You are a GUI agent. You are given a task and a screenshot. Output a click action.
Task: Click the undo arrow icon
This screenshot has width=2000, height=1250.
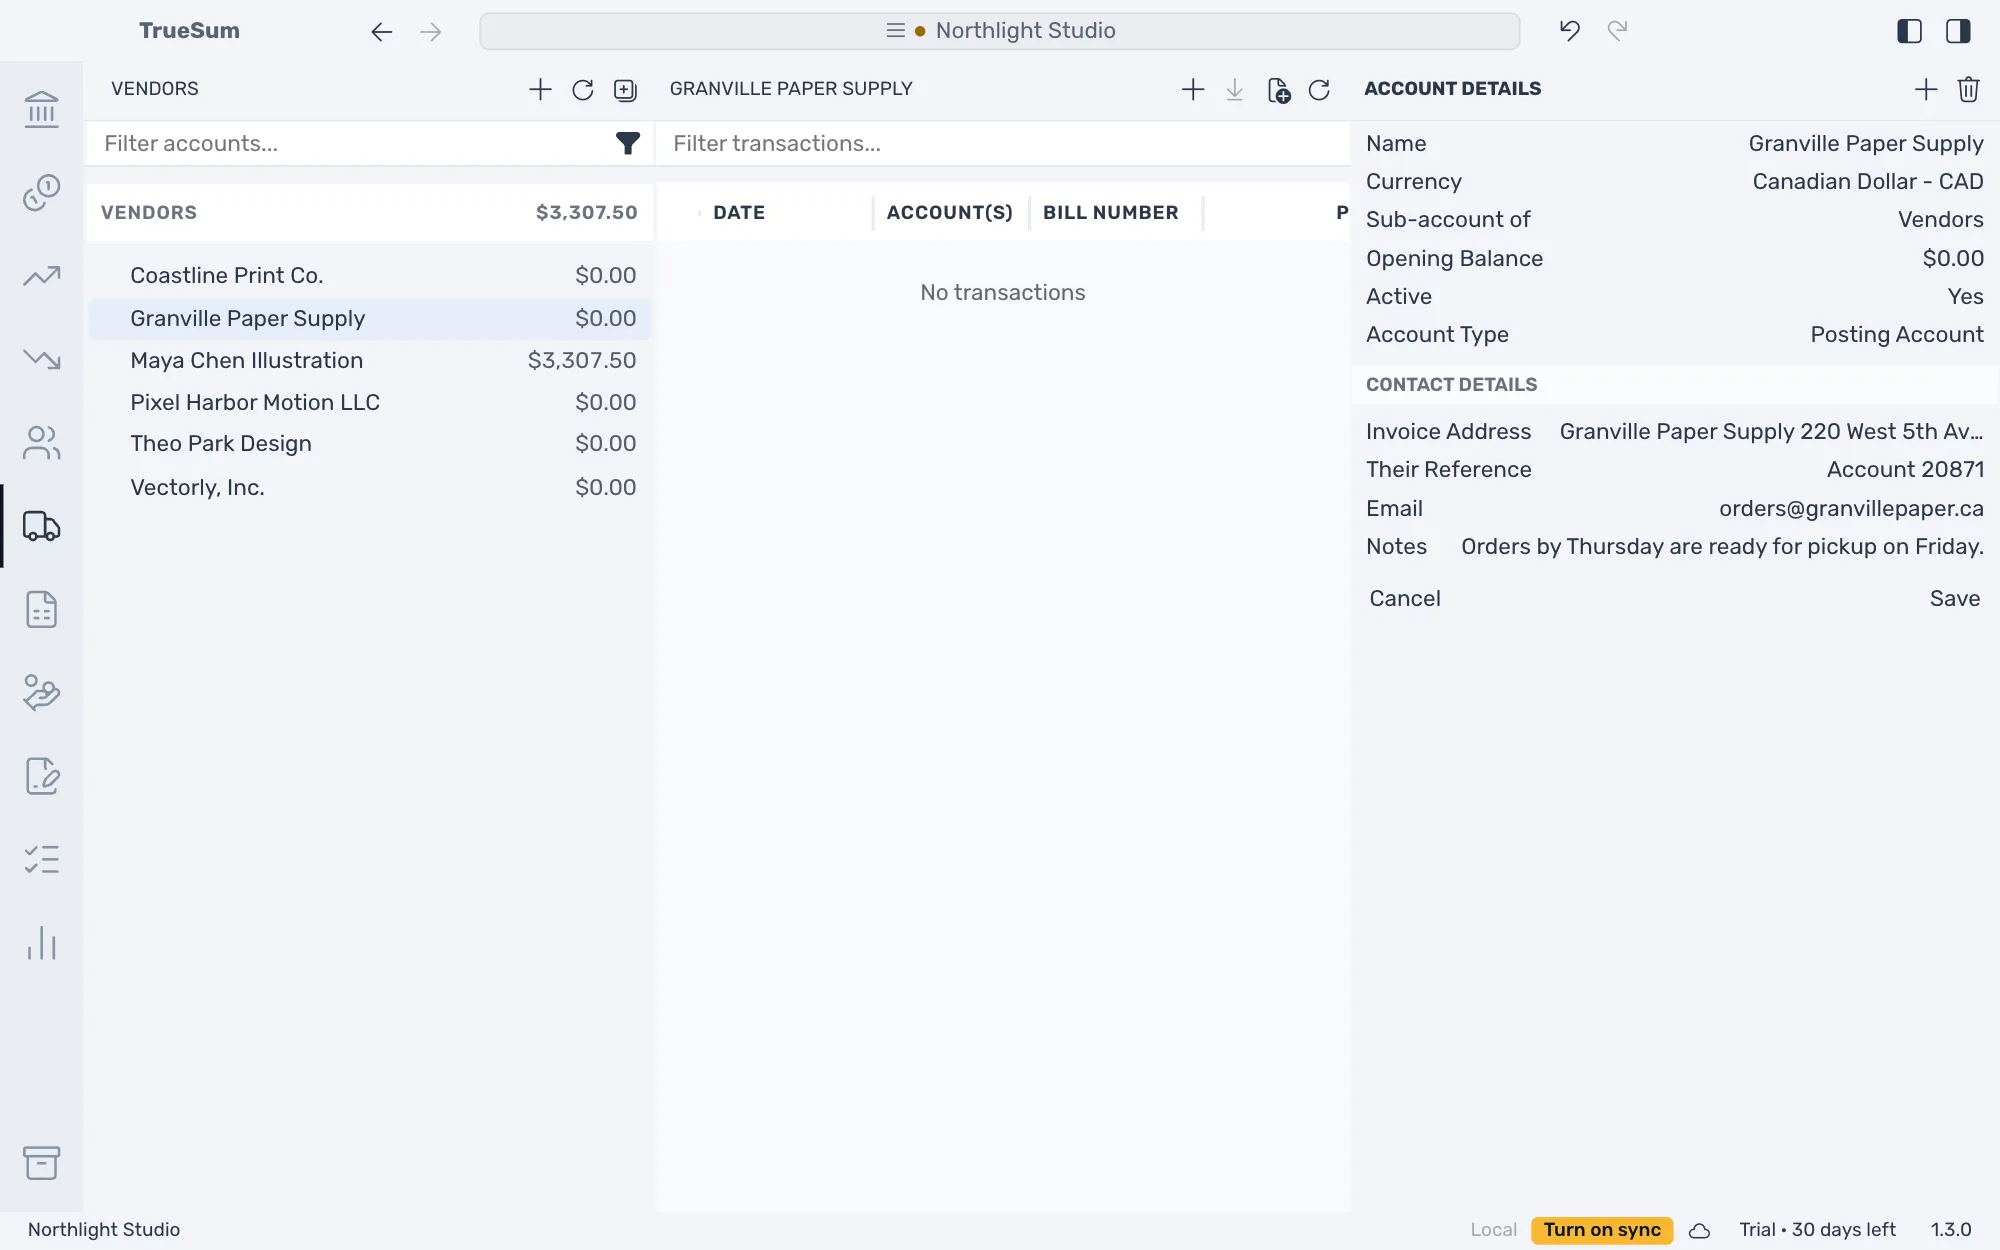(x=1570, y=31)
